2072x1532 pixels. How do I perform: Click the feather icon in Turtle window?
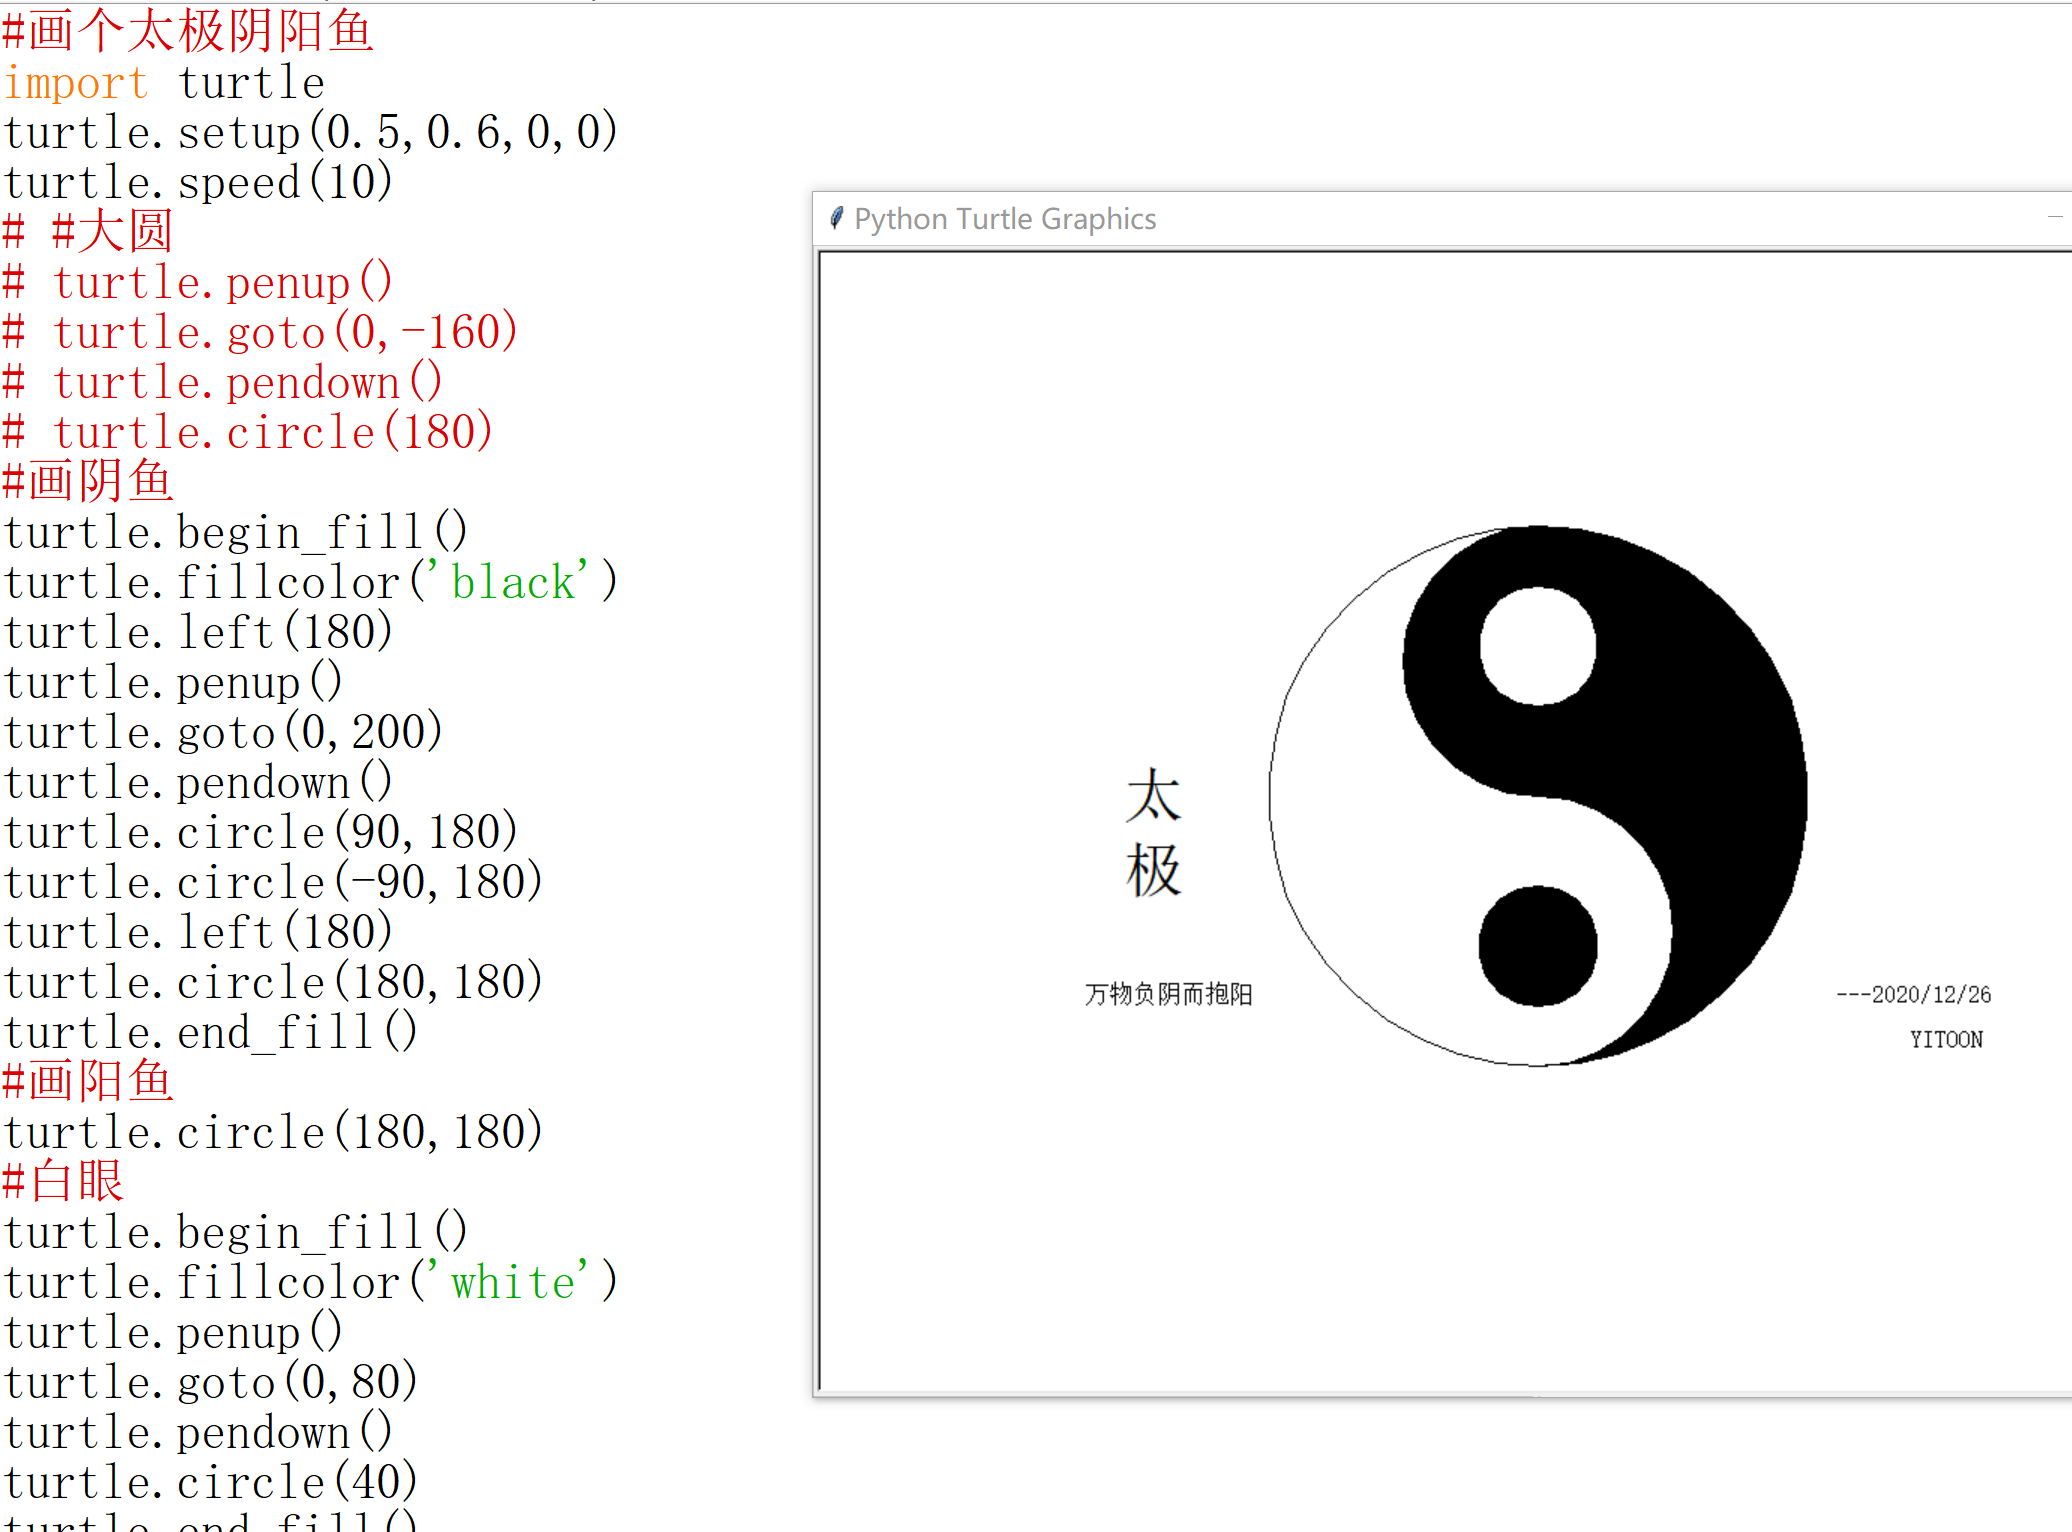(837, 218)
